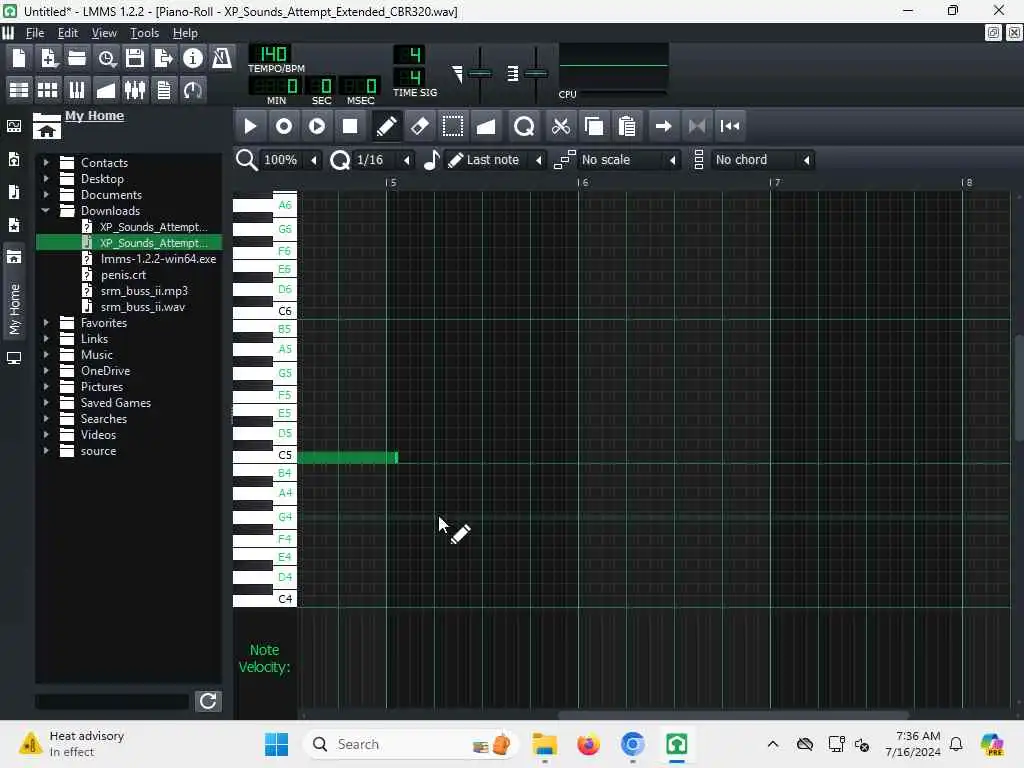Open the File menu

coord(35,33)
